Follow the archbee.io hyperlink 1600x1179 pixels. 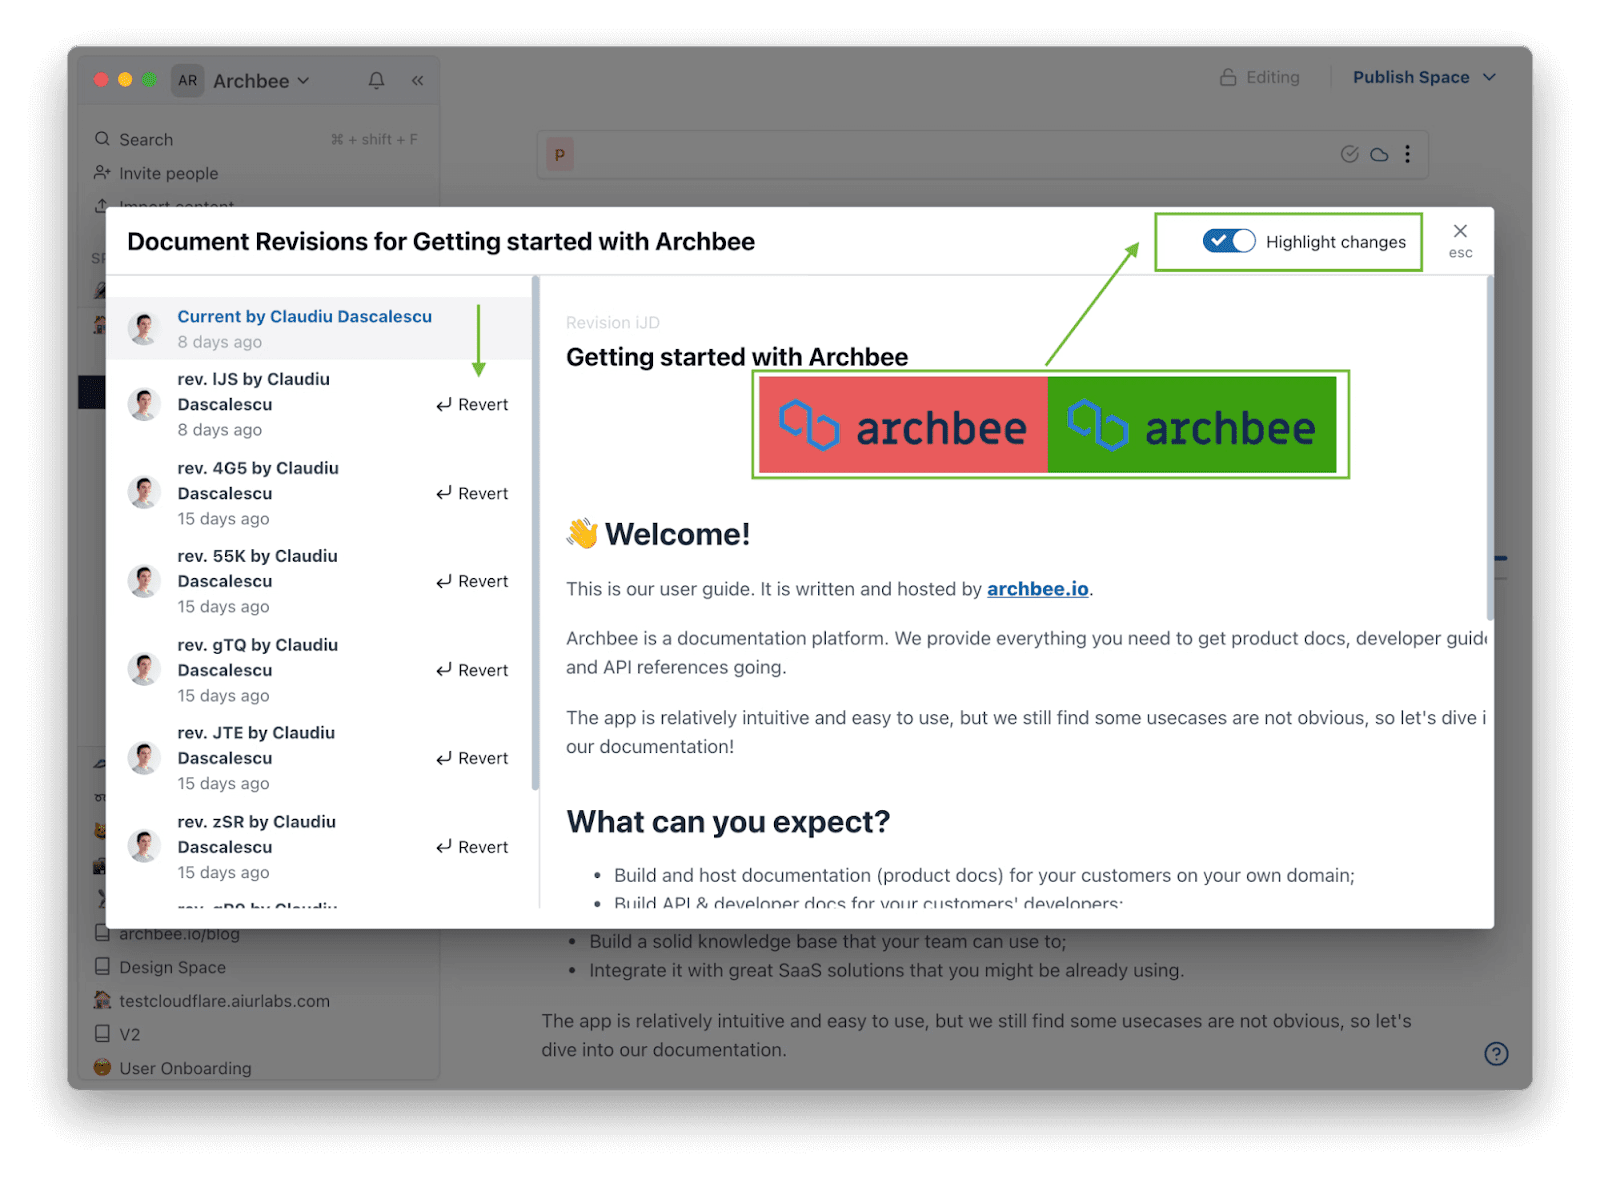[1036, 589]
